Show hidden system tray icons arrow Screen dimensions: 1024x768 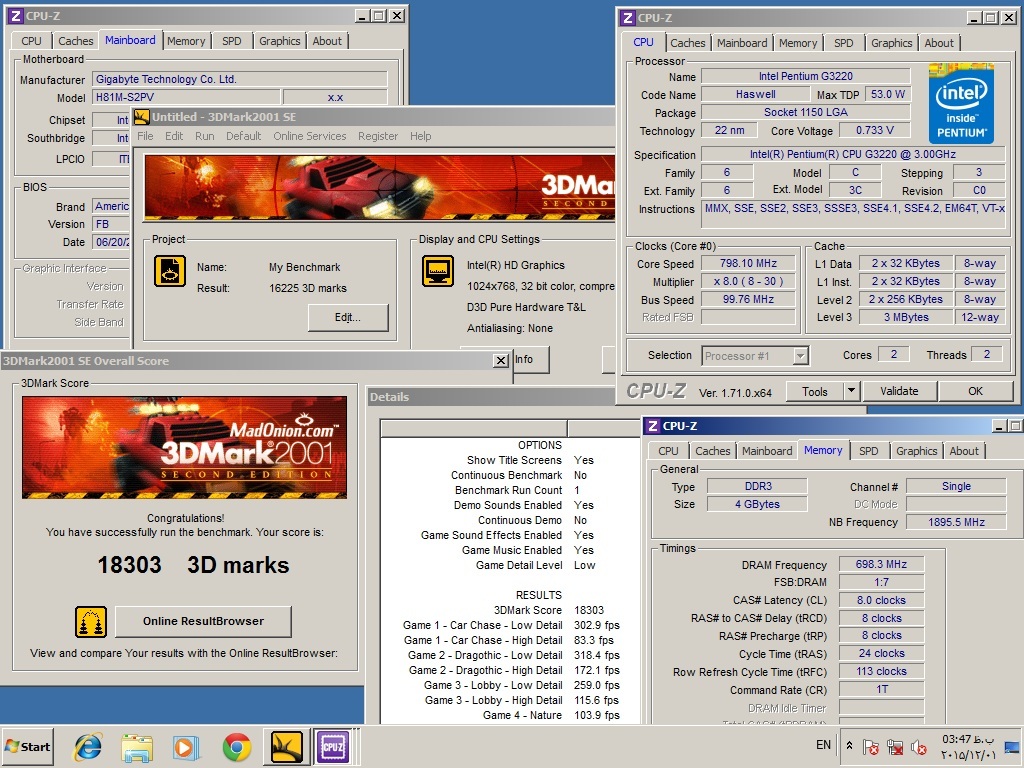[849, 745]
